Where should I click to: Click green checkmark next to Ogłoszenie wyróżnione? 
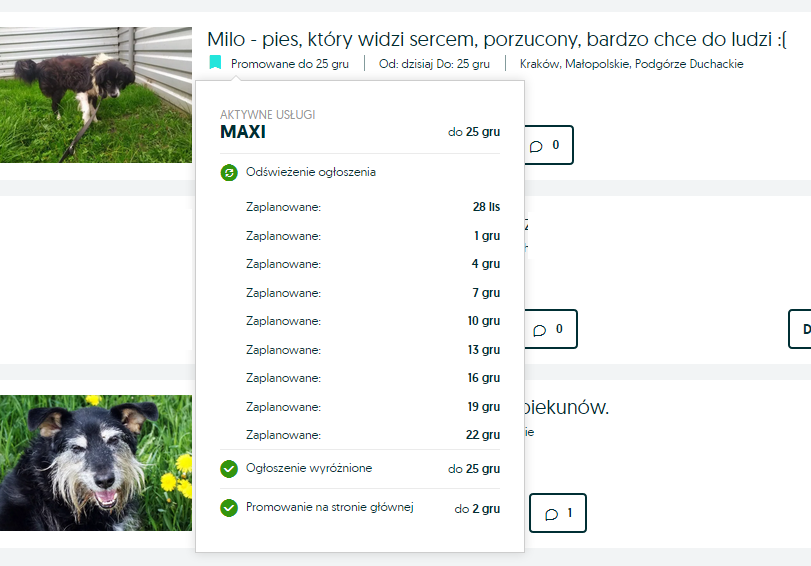click(x=229, y=469)
